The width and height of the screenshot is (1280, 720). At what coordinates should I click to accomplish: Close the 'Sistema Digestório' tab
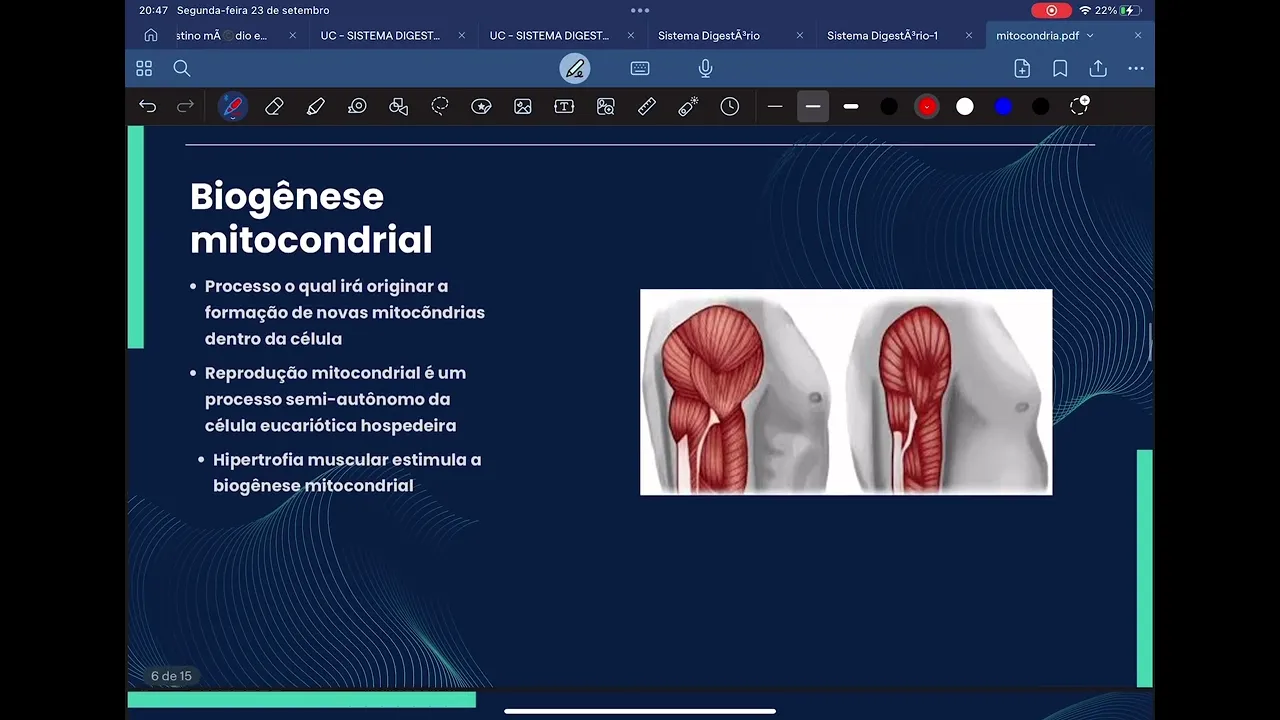800,35
